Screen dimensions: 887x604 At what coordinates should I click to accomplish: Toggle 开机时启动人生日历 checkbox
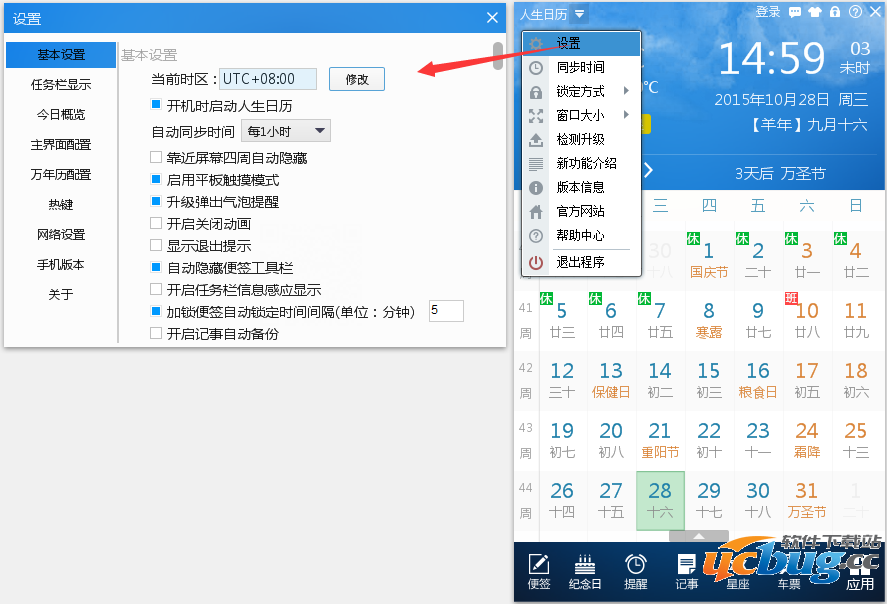156,105
